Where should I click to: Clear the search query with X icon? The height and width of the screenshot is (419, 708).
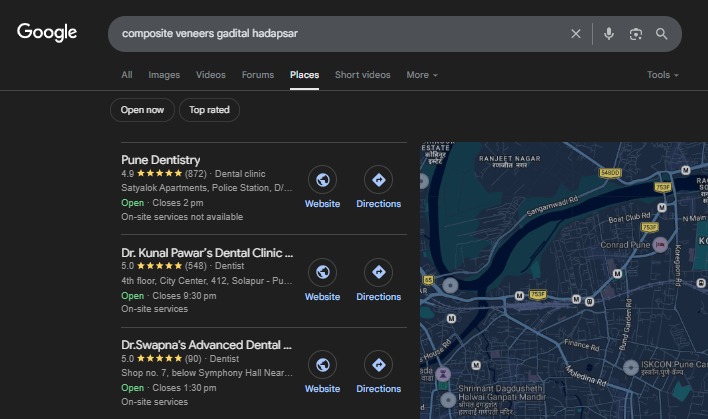pos(576,34)
